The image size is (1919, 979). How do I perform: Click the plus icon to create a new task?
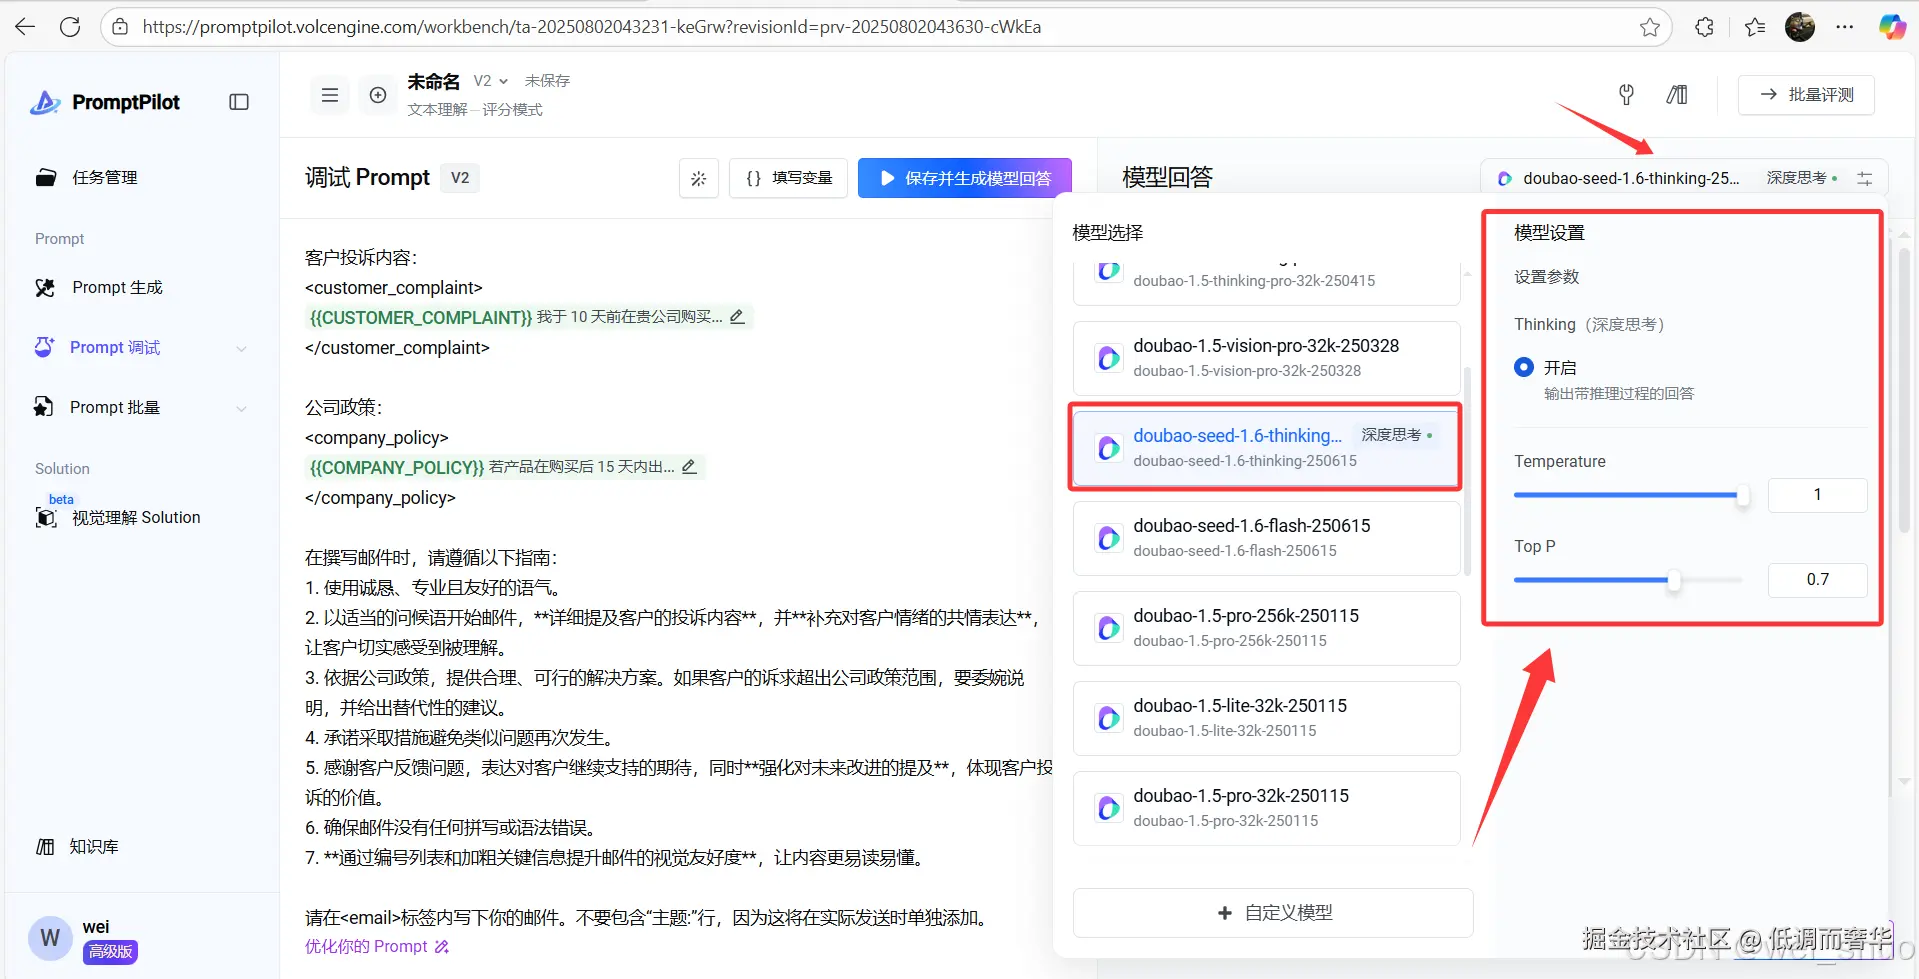point(377,95)
